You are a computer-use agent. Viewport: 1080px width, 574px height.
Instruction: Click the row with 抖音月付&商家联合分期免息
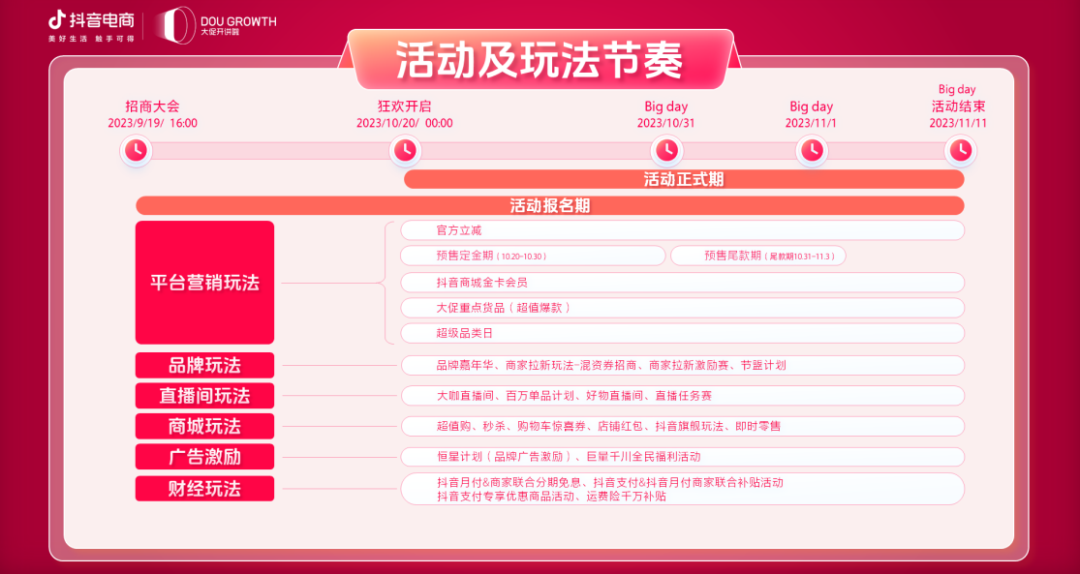(682, 489)
